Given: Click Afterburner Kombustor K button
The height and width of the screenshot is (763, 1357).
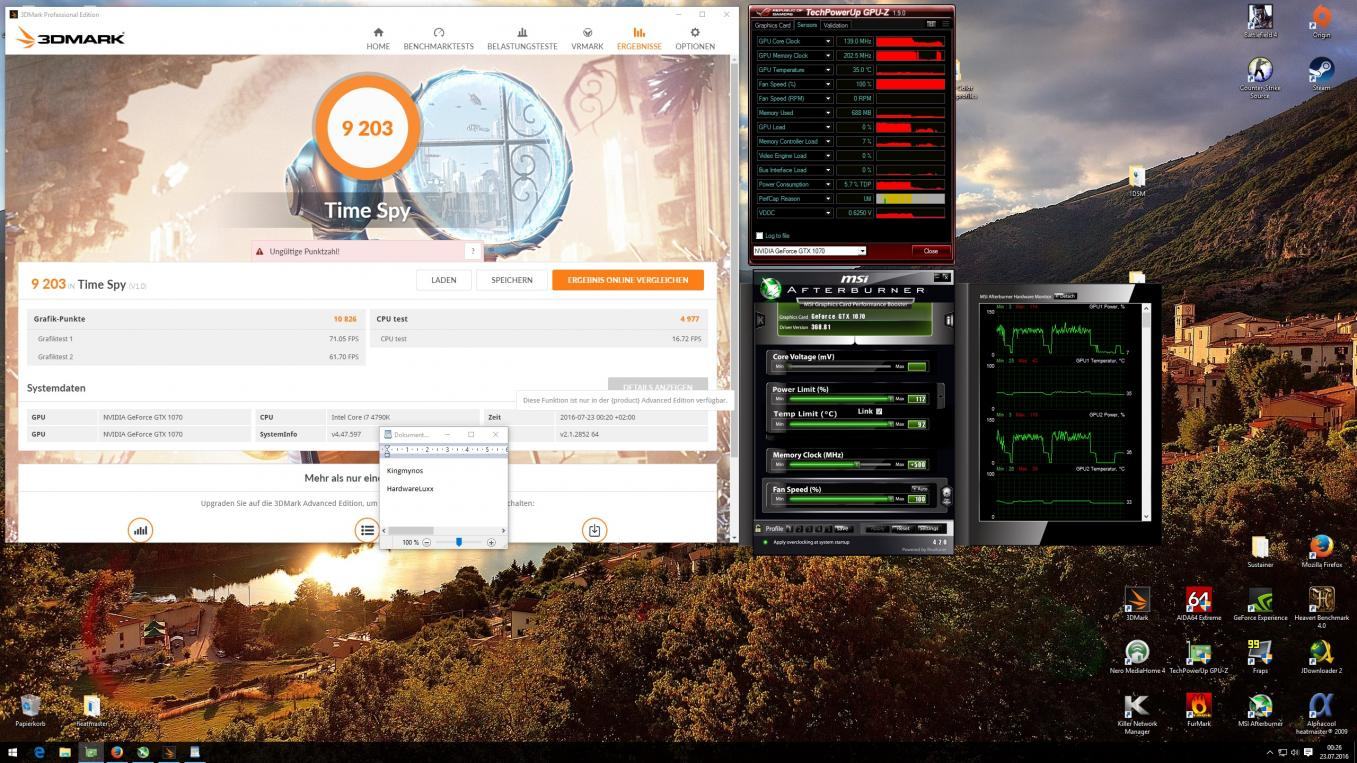Looking at the screenshot, I should point(760,320).
